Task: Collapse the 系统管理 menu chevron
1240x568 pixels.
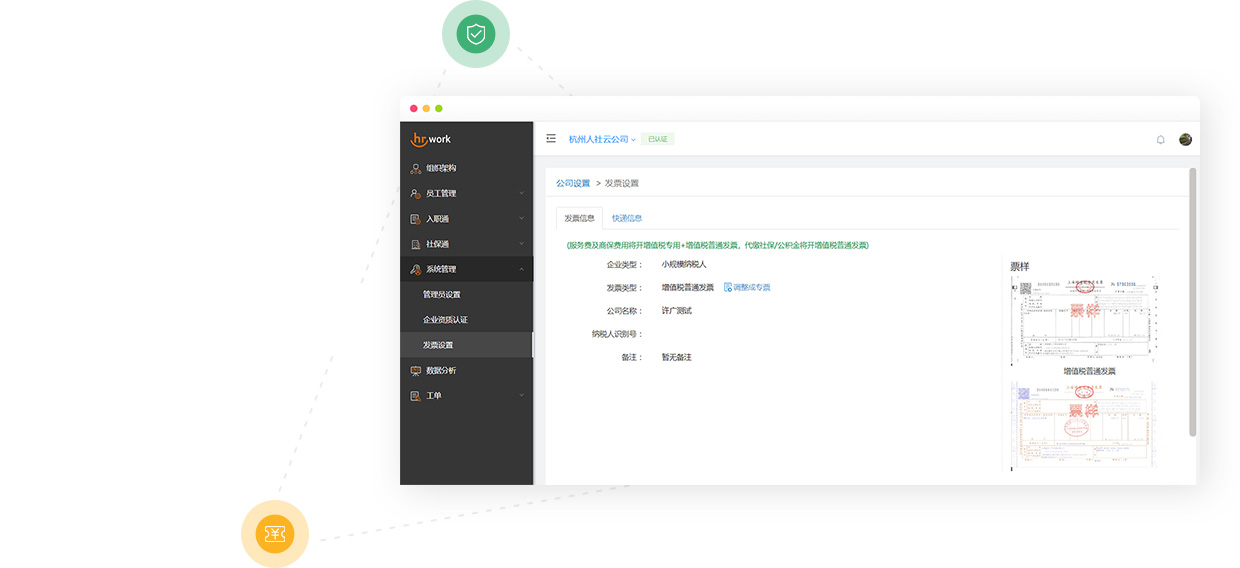Action: (x=521, y=270)
